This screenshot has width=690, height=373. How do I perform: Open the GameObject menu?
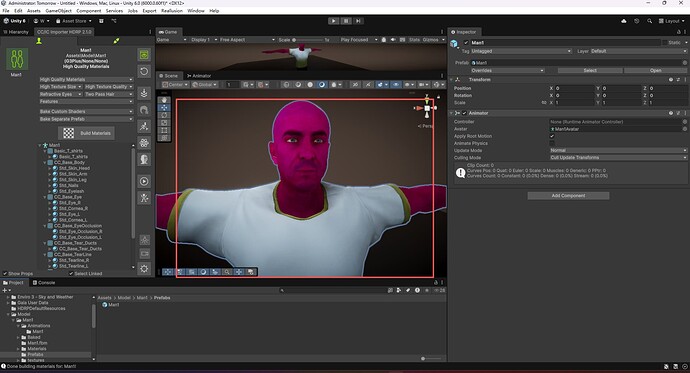[x=58, y=11]
